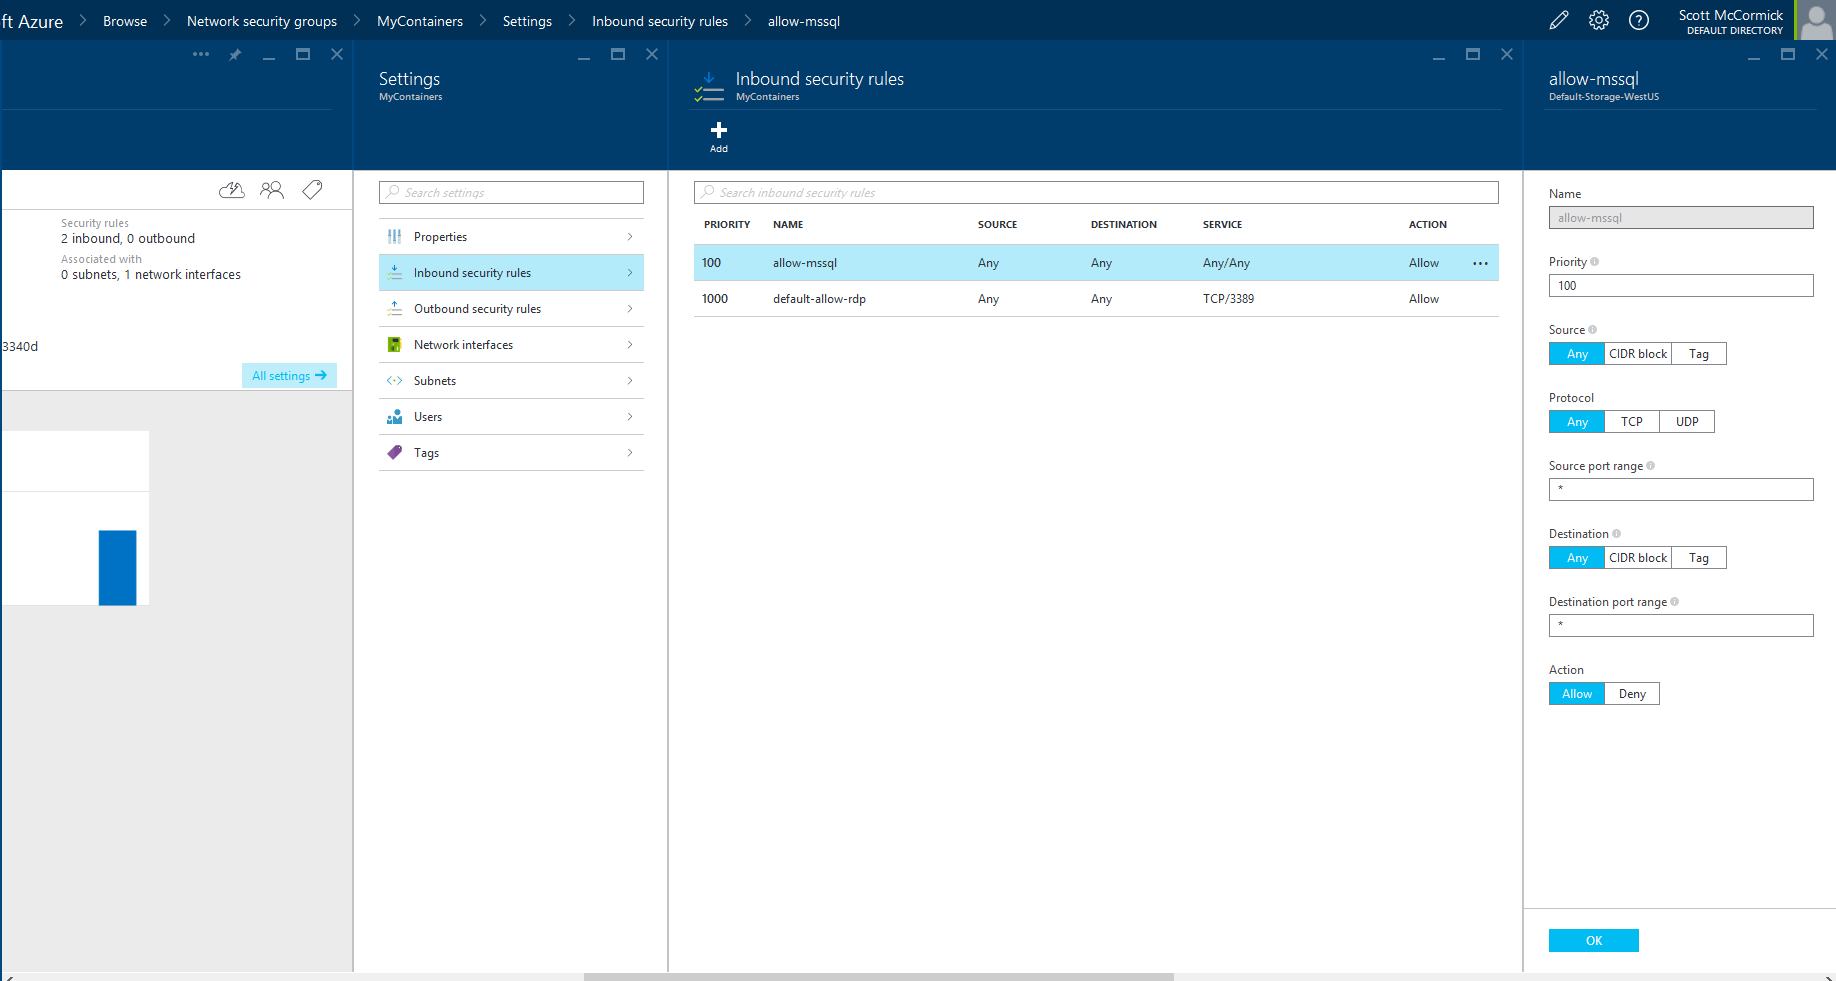Pin the blade using the pin icon
This screenshot has height=981, width=1836.
tap(235, 55)
